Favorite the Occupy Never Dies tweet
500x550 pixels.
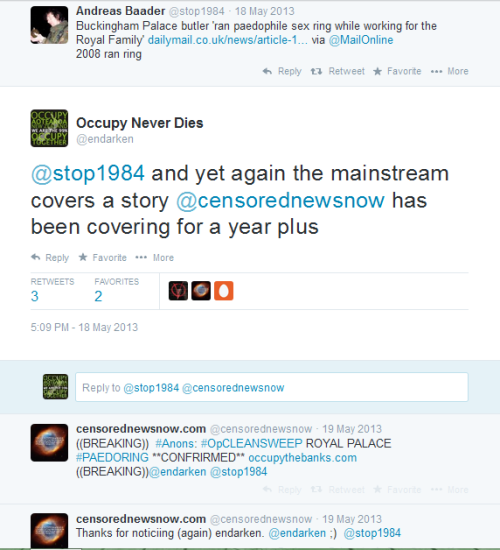(102, 257)
